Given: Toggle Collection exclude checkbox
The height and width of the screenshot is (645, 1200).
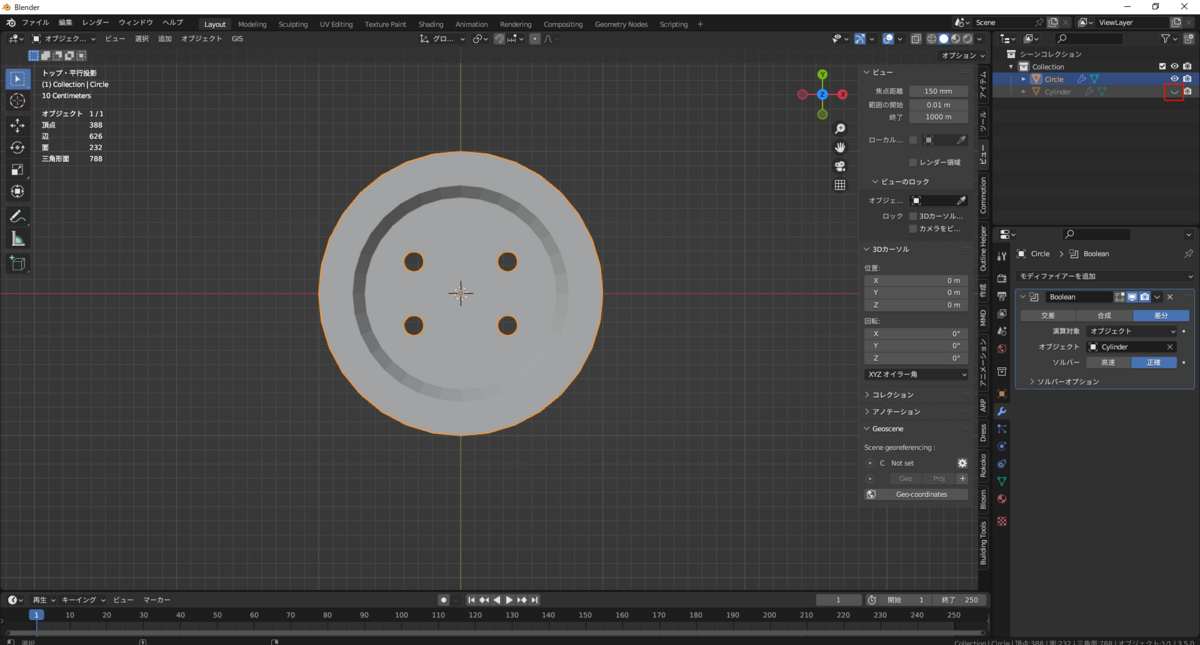Looking at the screenshot, I should (x=1161, y=66).
